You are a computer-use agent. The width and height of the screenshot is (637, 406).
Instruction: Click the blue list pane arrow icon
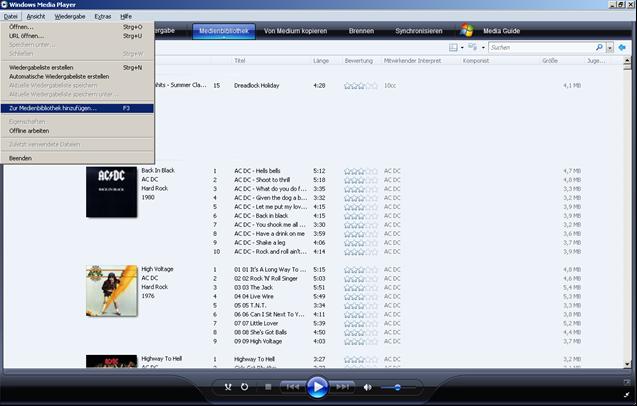(622, 48)
